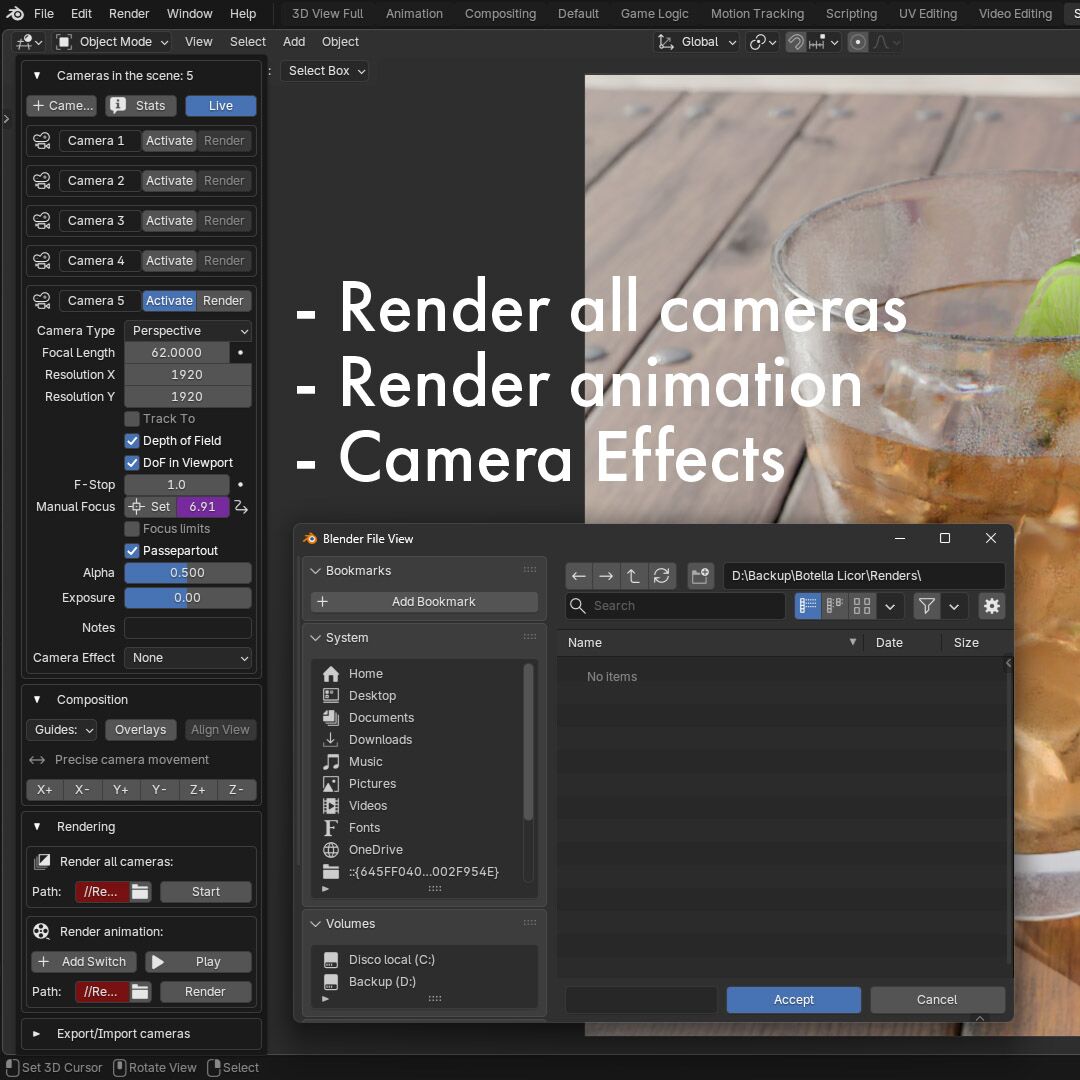Click the camera icon next to Camera 3
The image size is (1080, 1080).
pyautogui.click(x=42, y=221)
